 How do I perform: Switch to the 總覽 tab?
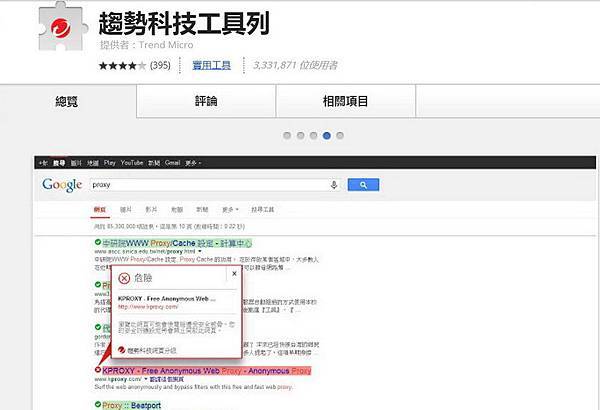67,101
